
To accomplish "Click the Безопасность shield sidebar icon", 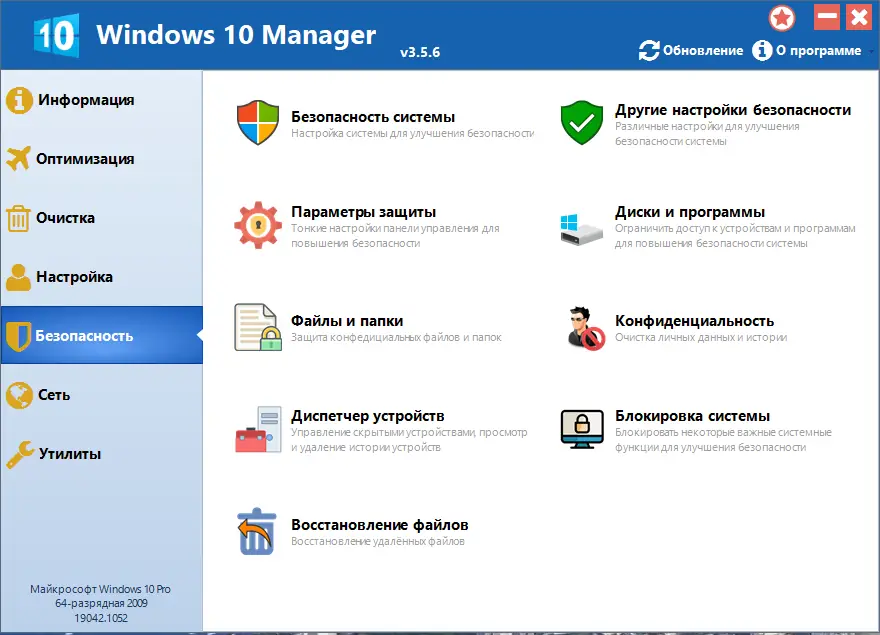I will pyautogui.click(x=19, y=336).
